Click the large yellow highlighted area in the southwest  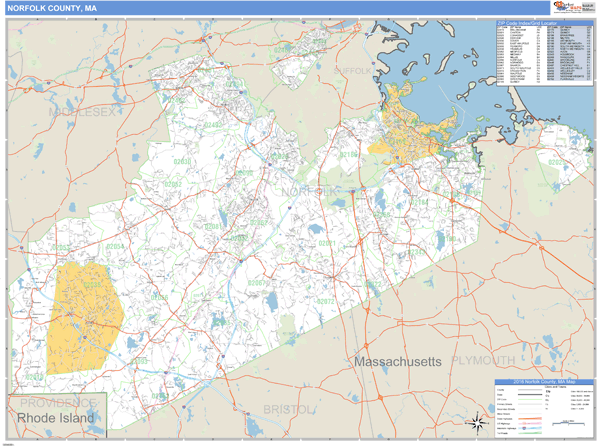tap(85, 312)
